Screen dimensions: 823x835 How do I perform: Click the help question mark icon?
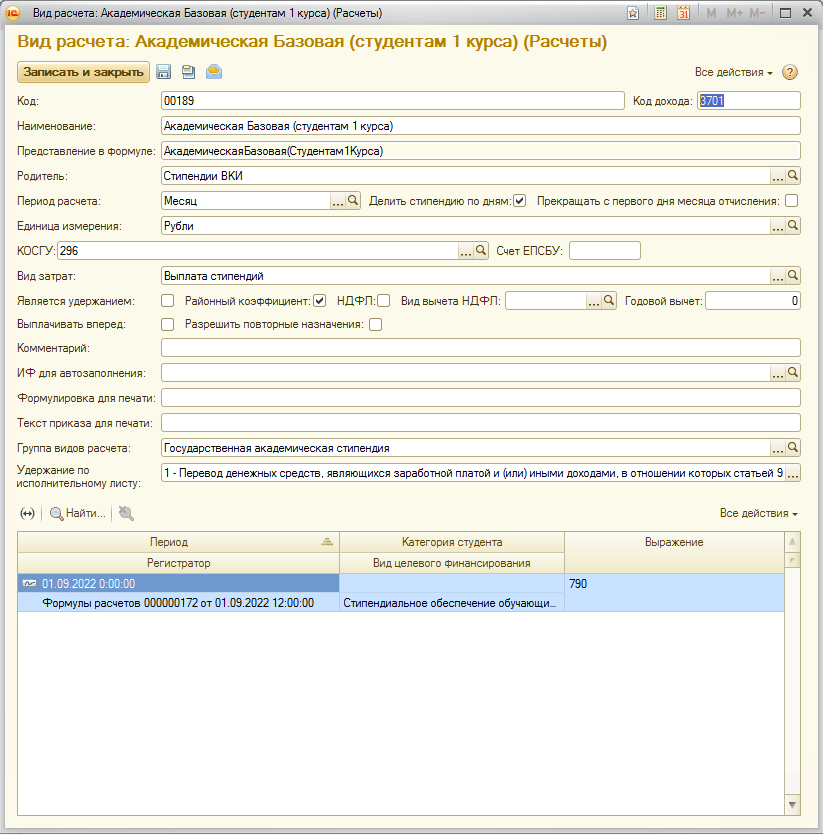click(790, 72)
